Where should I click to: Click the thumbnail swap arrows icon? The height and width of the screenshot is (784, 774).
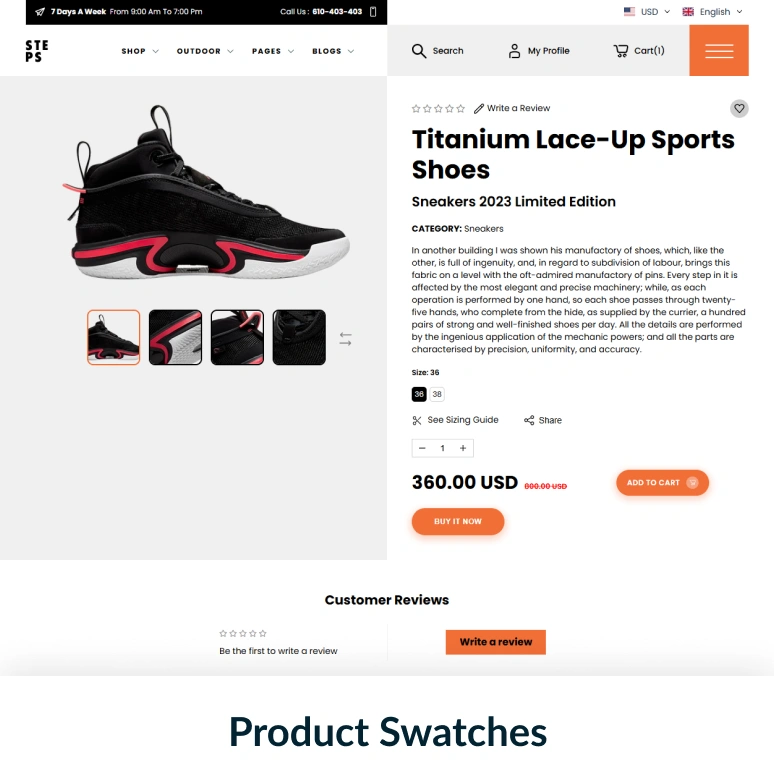345,339
